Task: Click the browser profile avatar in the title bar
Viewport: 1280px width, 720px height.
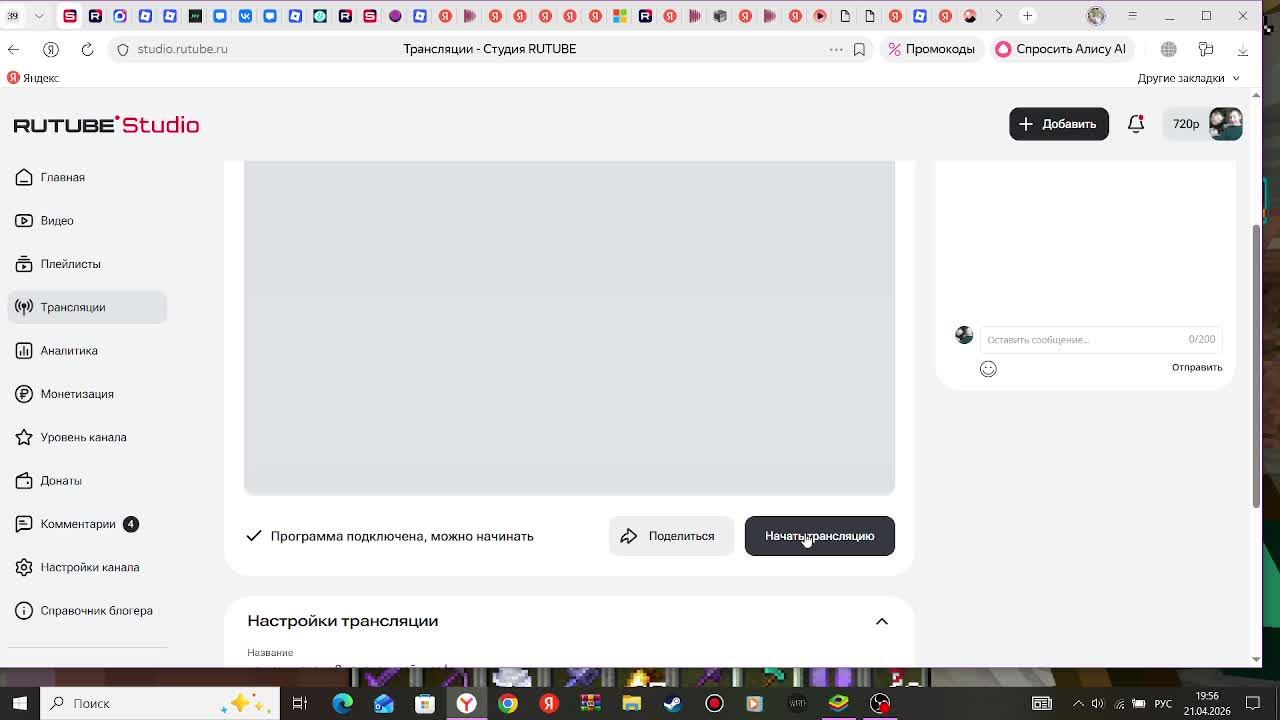Action: 1096,16
